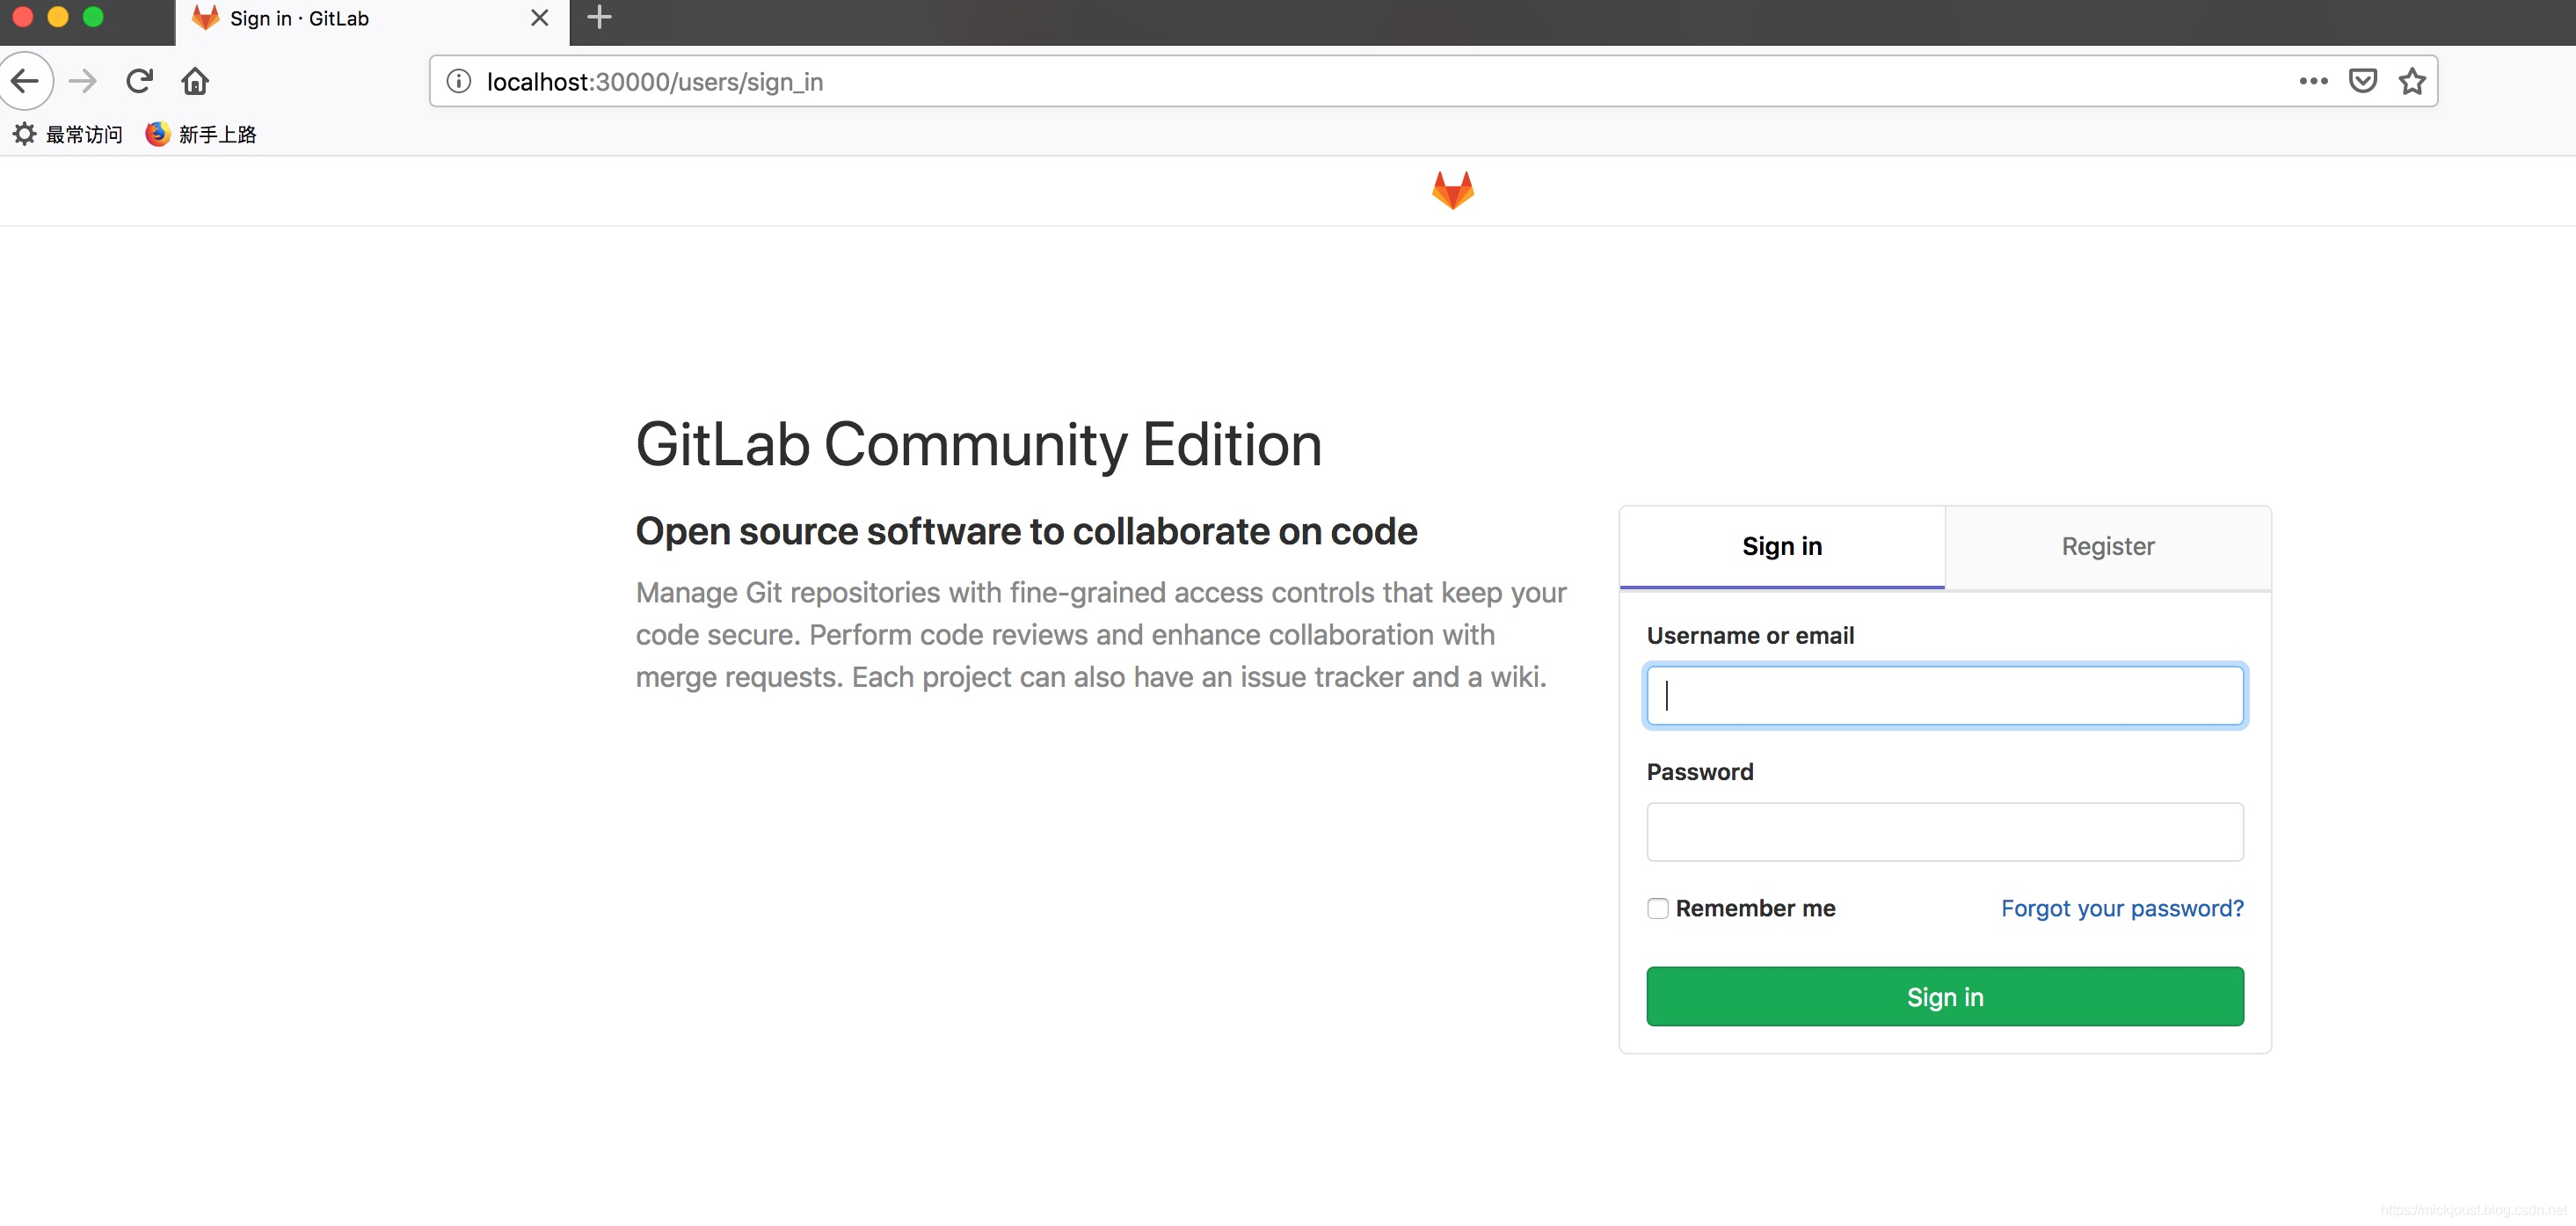This screenshot has height=1226, width=2576.
Task: Focus the Password field
Action: click(1945, 832)
